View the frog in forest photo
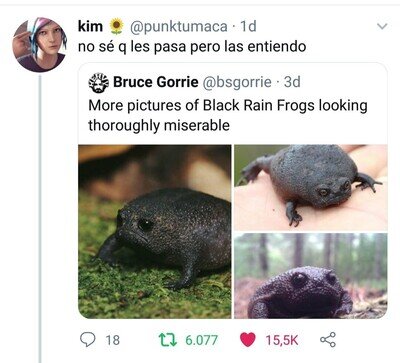400x363 pixels. tap(311, 276)
